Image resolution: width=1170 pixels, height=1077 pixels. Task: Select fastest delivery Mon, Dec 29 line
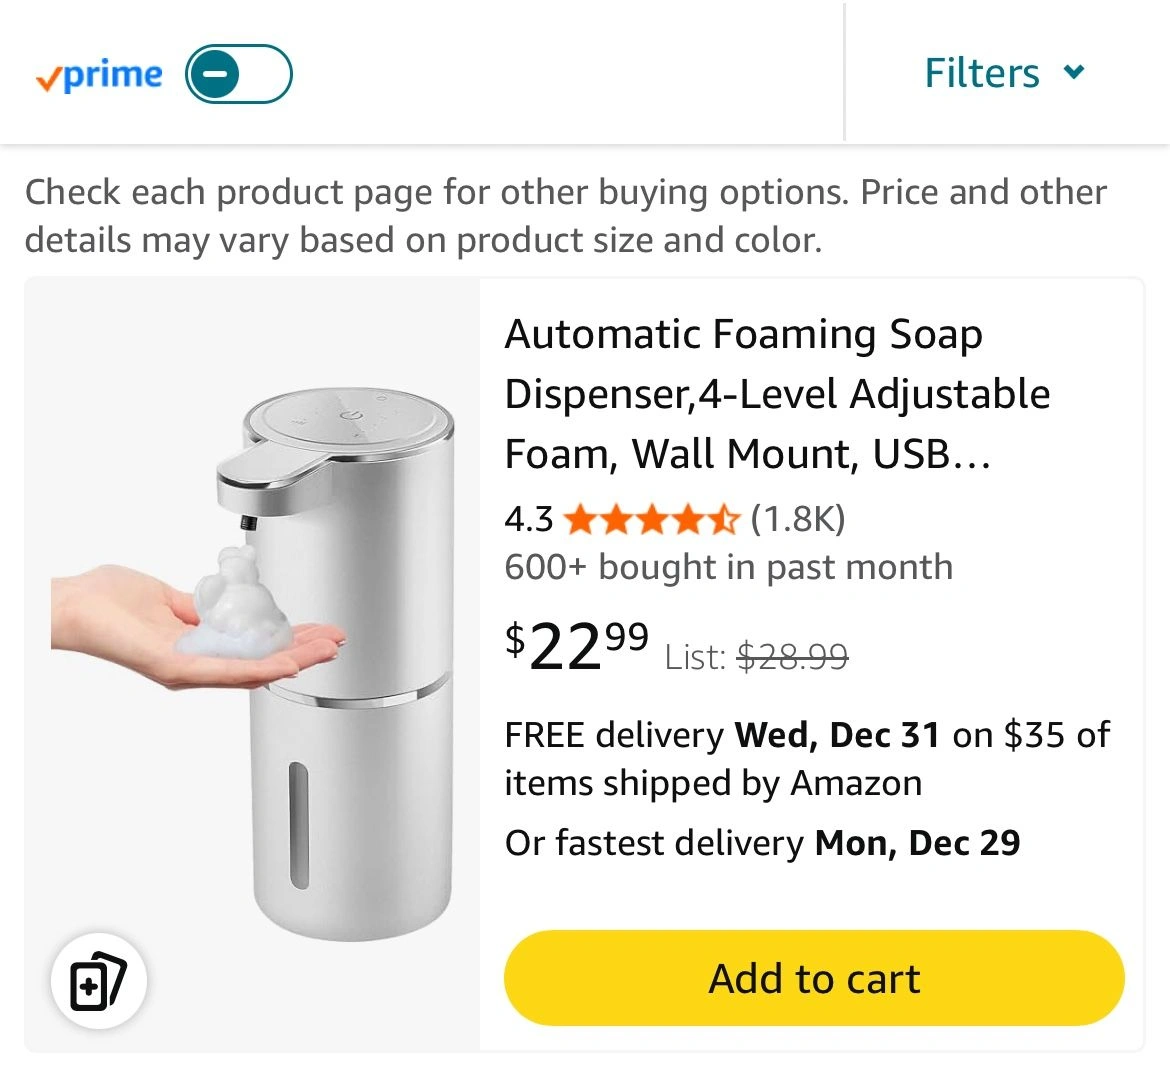[x=762, y=843]
